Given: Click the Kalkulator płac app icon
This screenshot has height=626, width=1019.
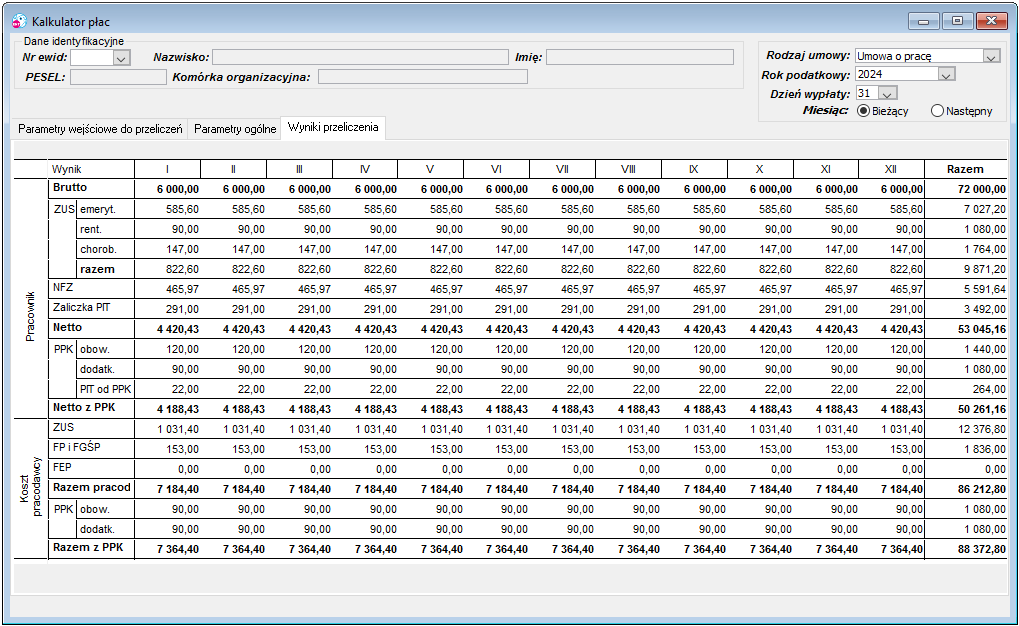Looking at the screenshot, I should click(19, 21).
